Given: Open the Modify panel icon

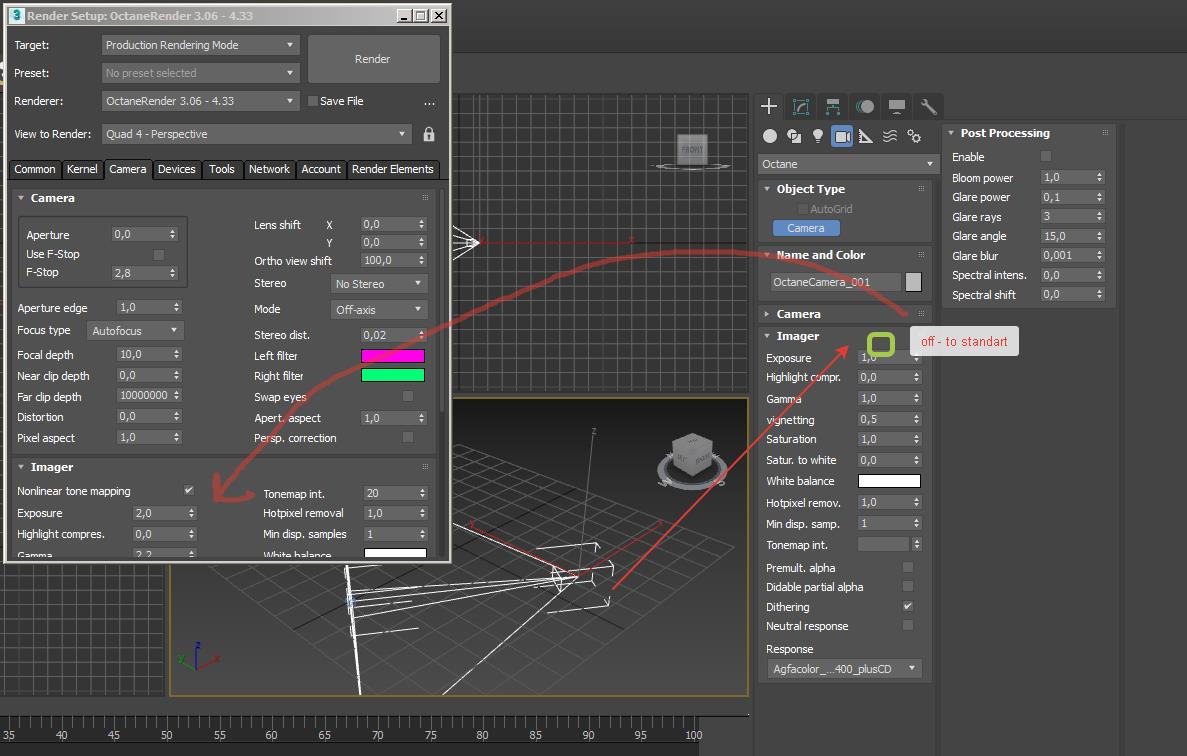Looking at the screenshot, I should point(801,107).
